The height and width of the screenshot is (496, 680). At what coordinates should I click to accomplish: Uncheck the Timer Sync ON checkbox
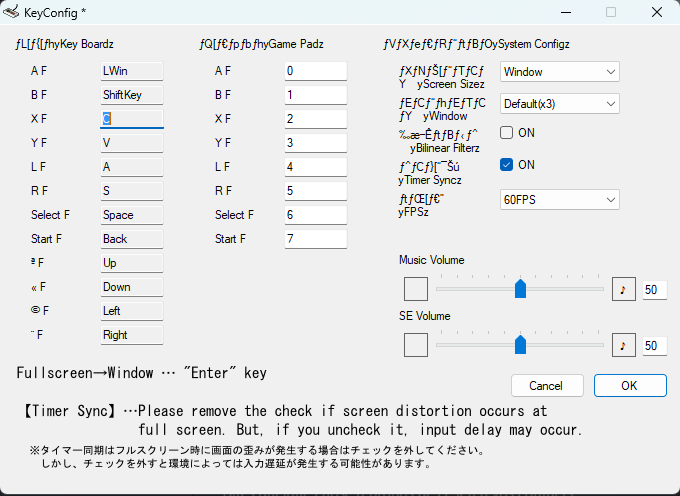[507, 164]
